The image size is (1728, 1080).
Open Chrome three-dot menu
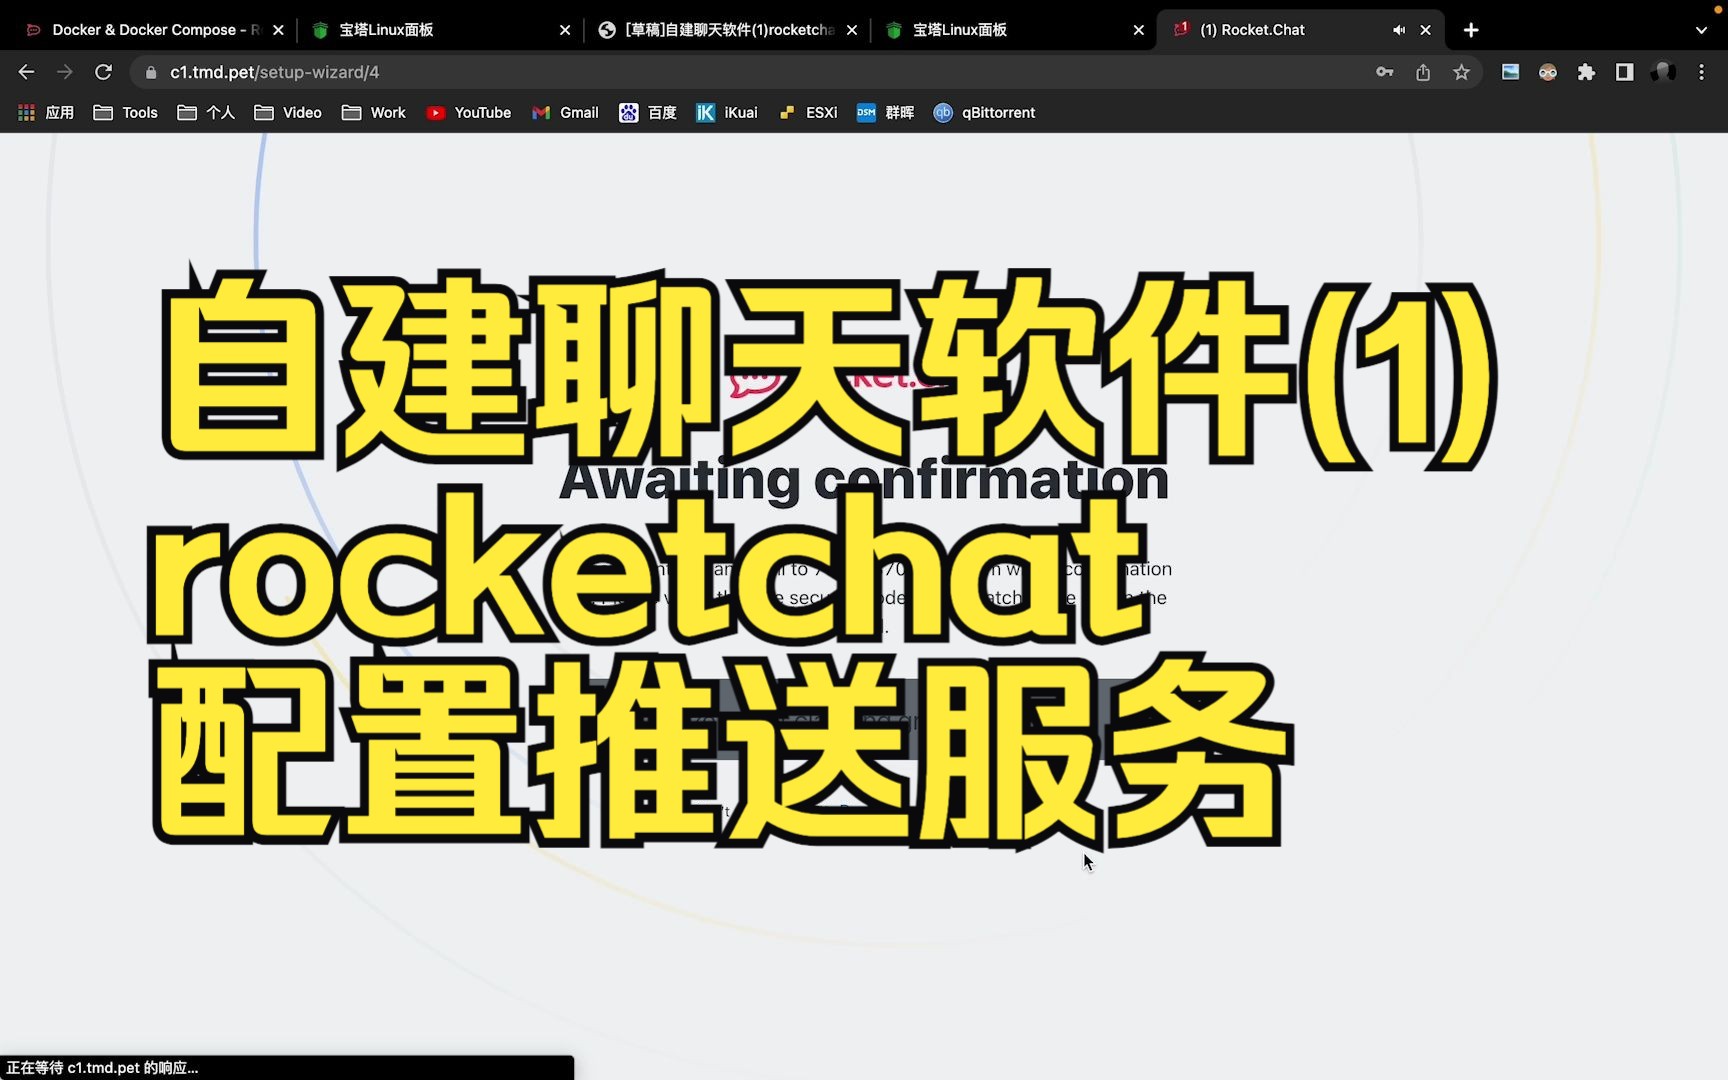pos(1701,72)
